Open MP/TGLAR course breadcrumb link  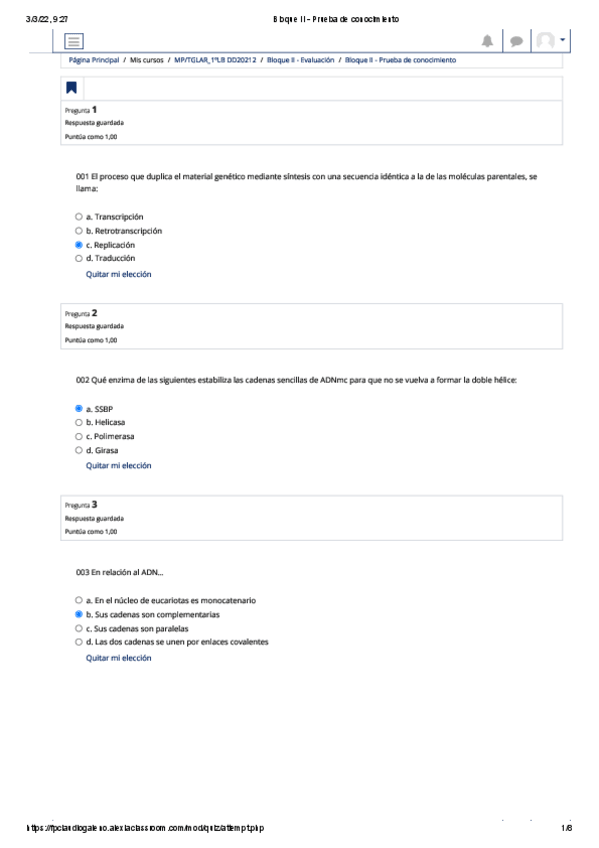(215, 60)
